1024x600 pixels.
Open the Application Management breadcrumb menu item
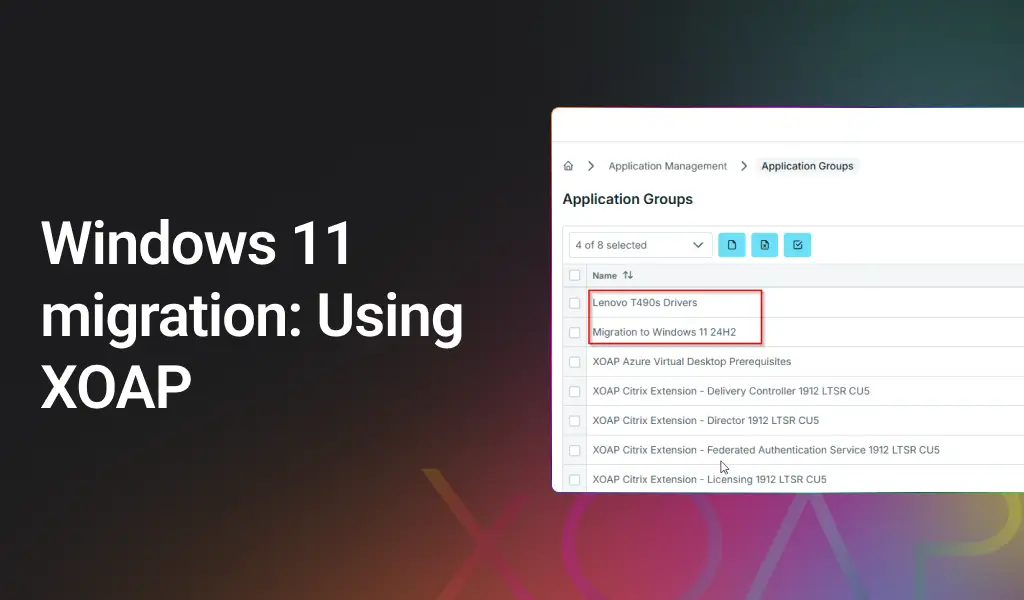point(667,166)
